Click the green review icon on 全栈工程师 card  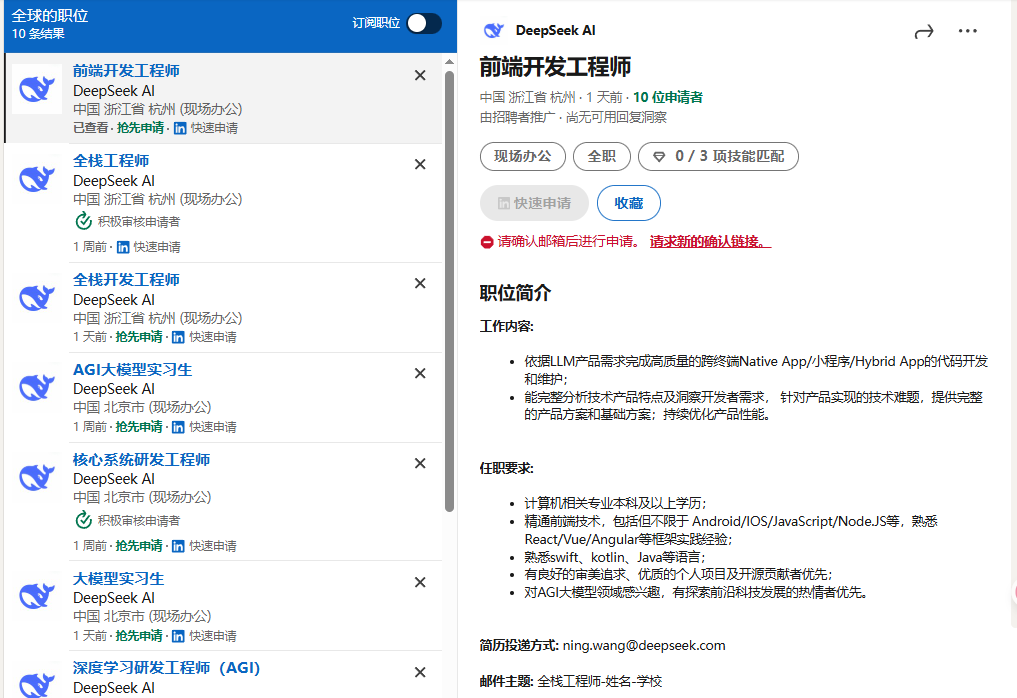pos(83,221)
